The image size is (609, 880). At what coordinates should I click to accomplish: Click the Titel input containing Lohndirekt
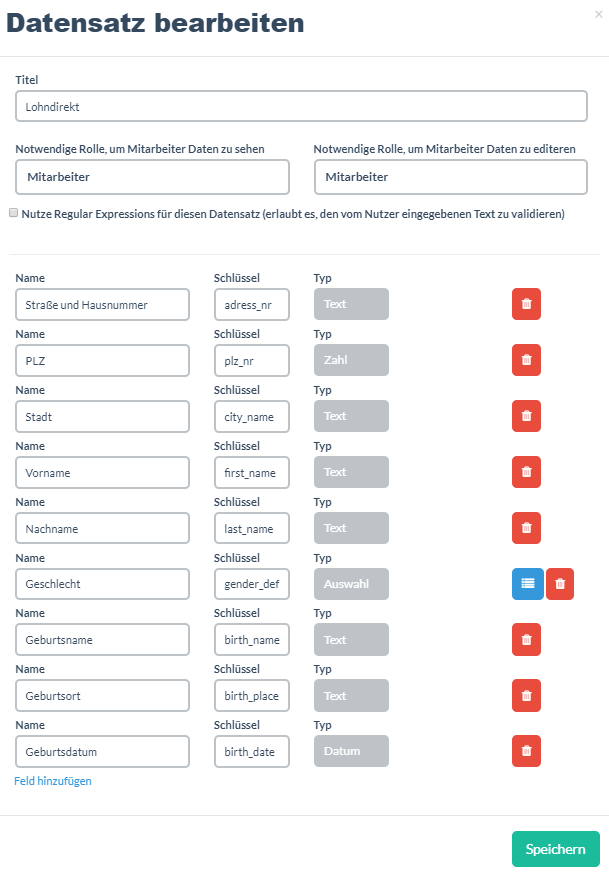[301, 106]
